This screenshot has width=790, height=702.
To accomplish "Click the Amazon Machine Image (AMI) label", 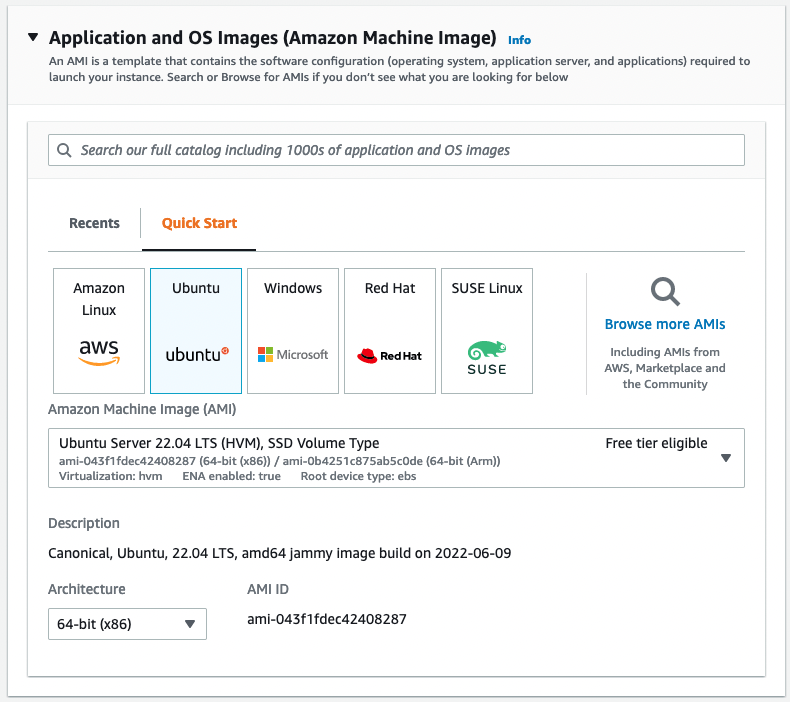I will pos(142,409).
